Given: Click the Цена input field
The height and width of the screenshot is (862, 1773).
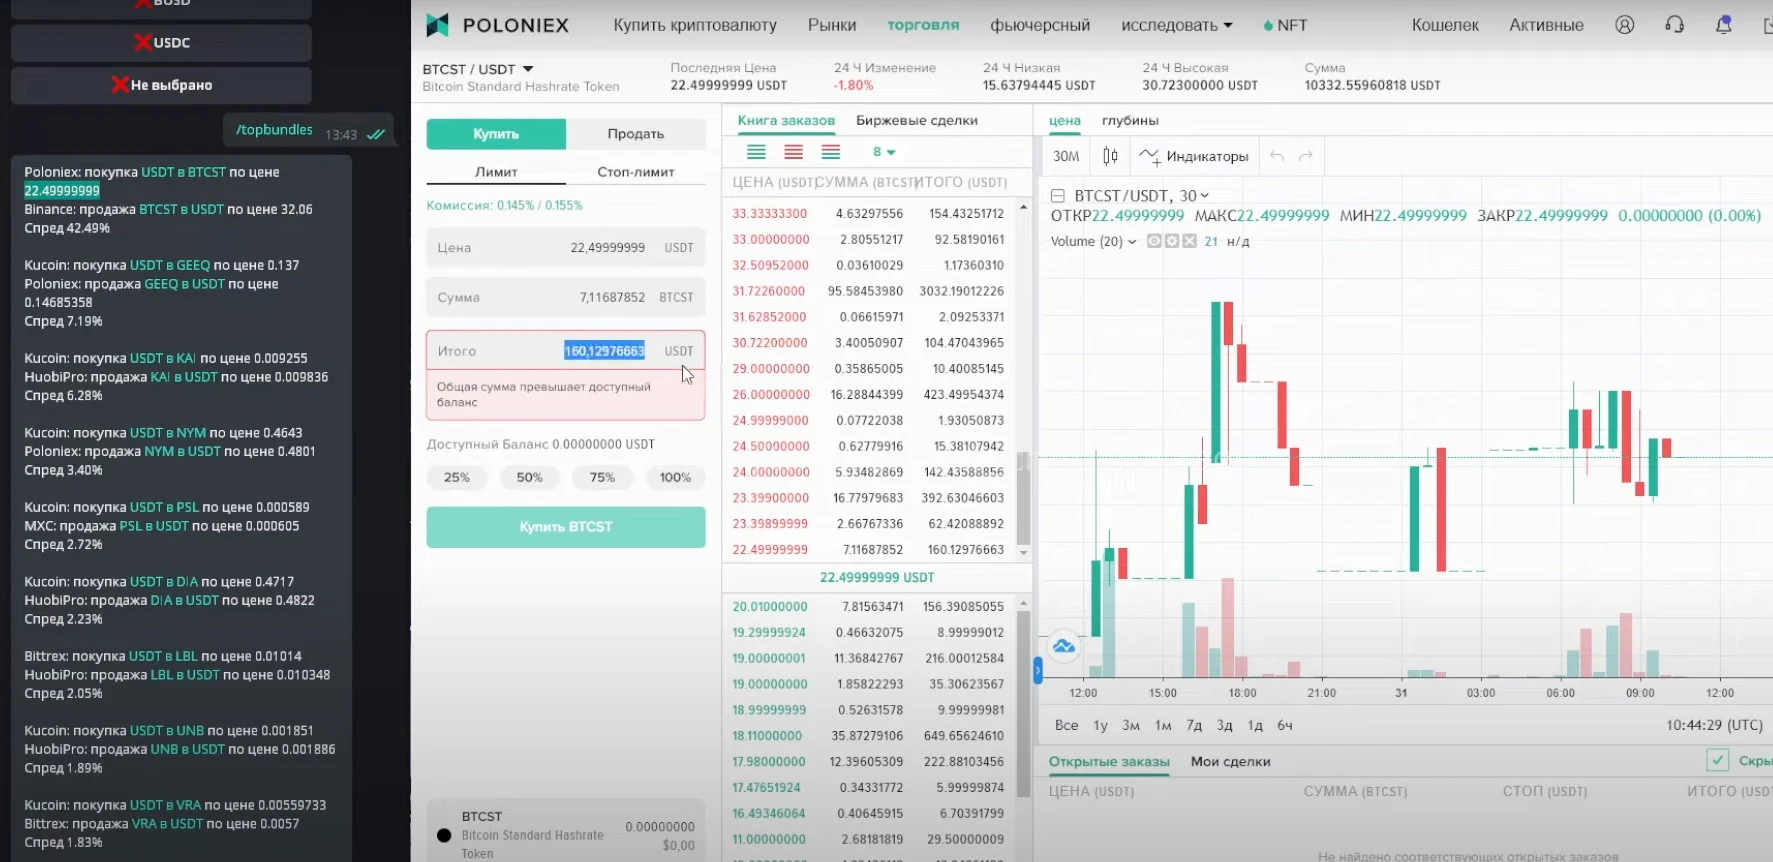Looking at the screenshot, I should point(566,247).
